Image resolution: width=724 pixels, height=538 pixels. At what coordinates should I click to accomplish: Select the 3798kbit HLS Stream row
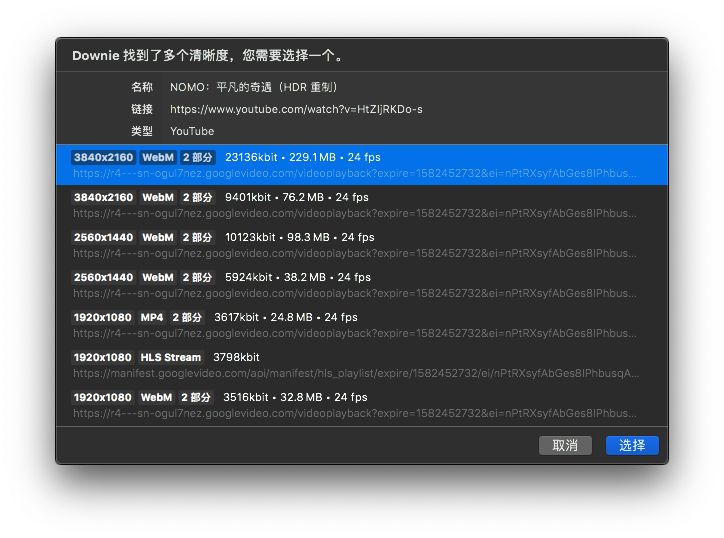(x=362, y=365)
